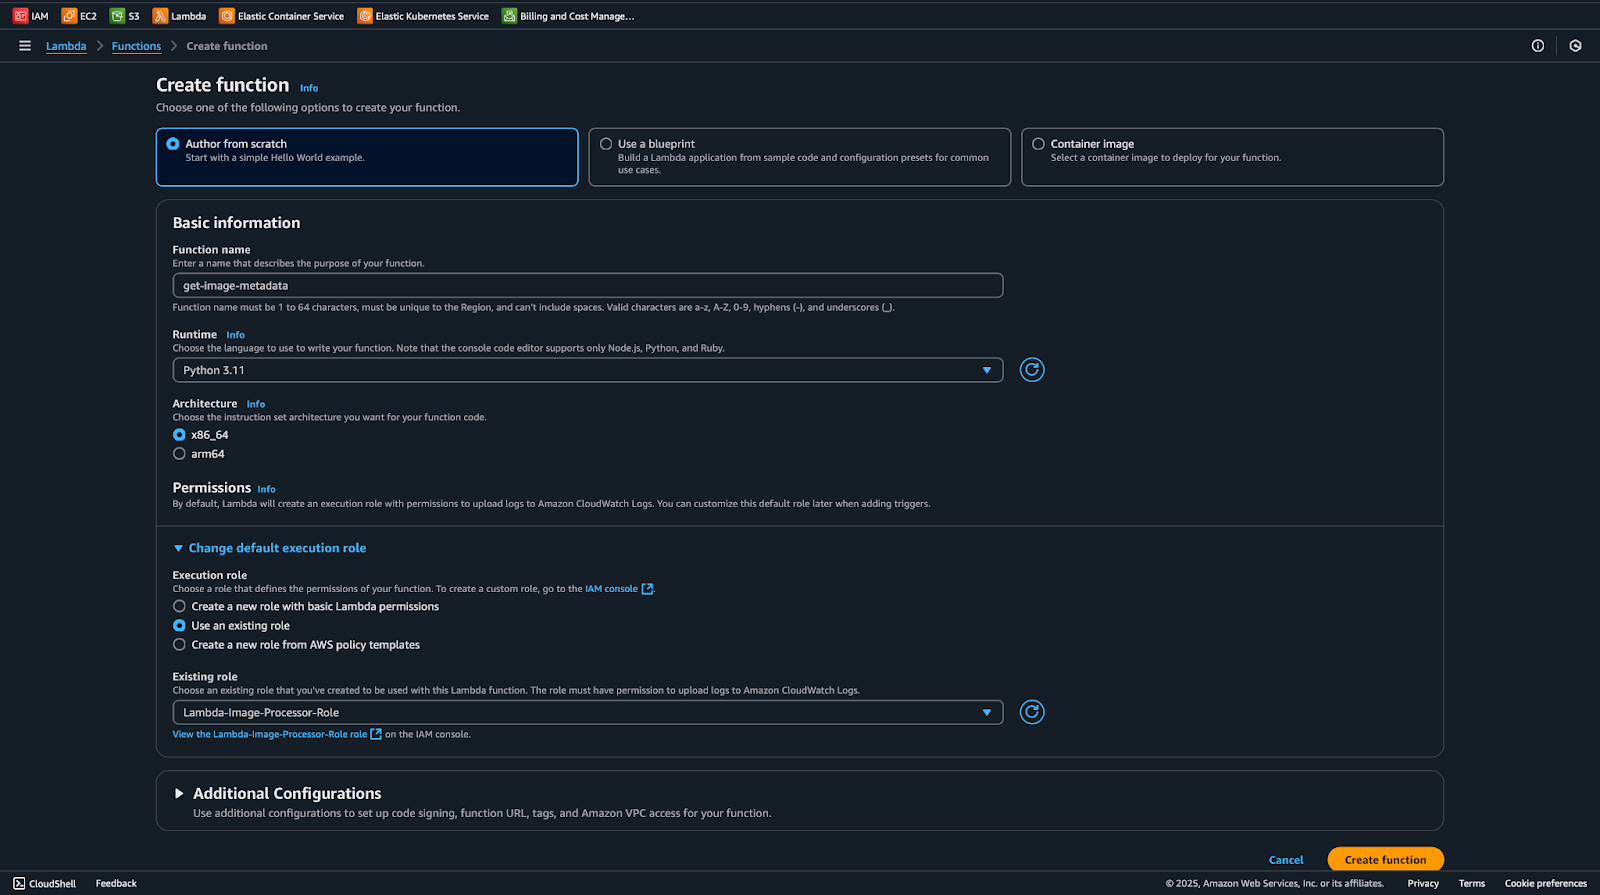The image size is (1600, 895).
Task: Expand the Additional Configurations section
Action: pyautogui.click(x=179, y=794)
